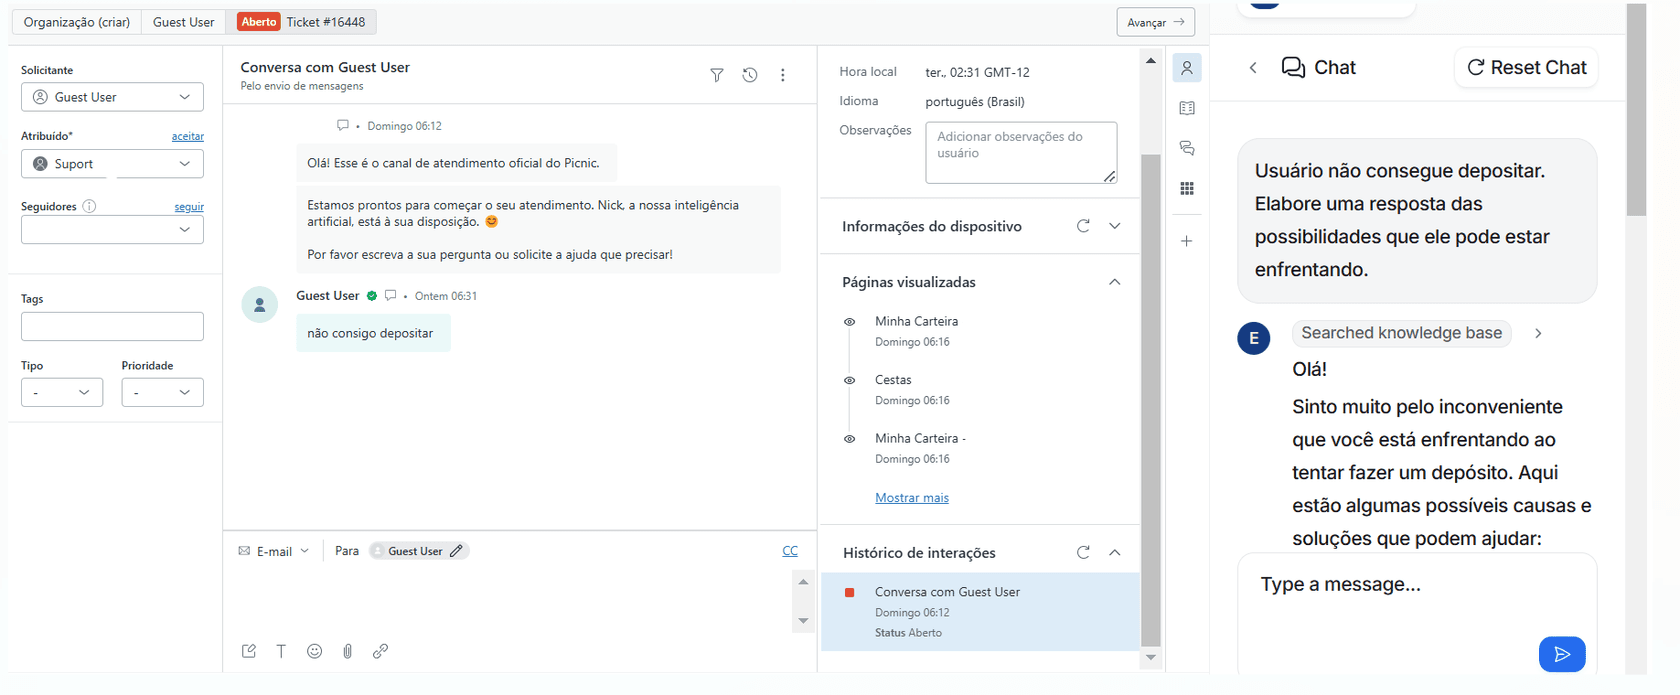Click the Type a message field
This screenshot has width=1680, height=695.
coord(1390,585)
